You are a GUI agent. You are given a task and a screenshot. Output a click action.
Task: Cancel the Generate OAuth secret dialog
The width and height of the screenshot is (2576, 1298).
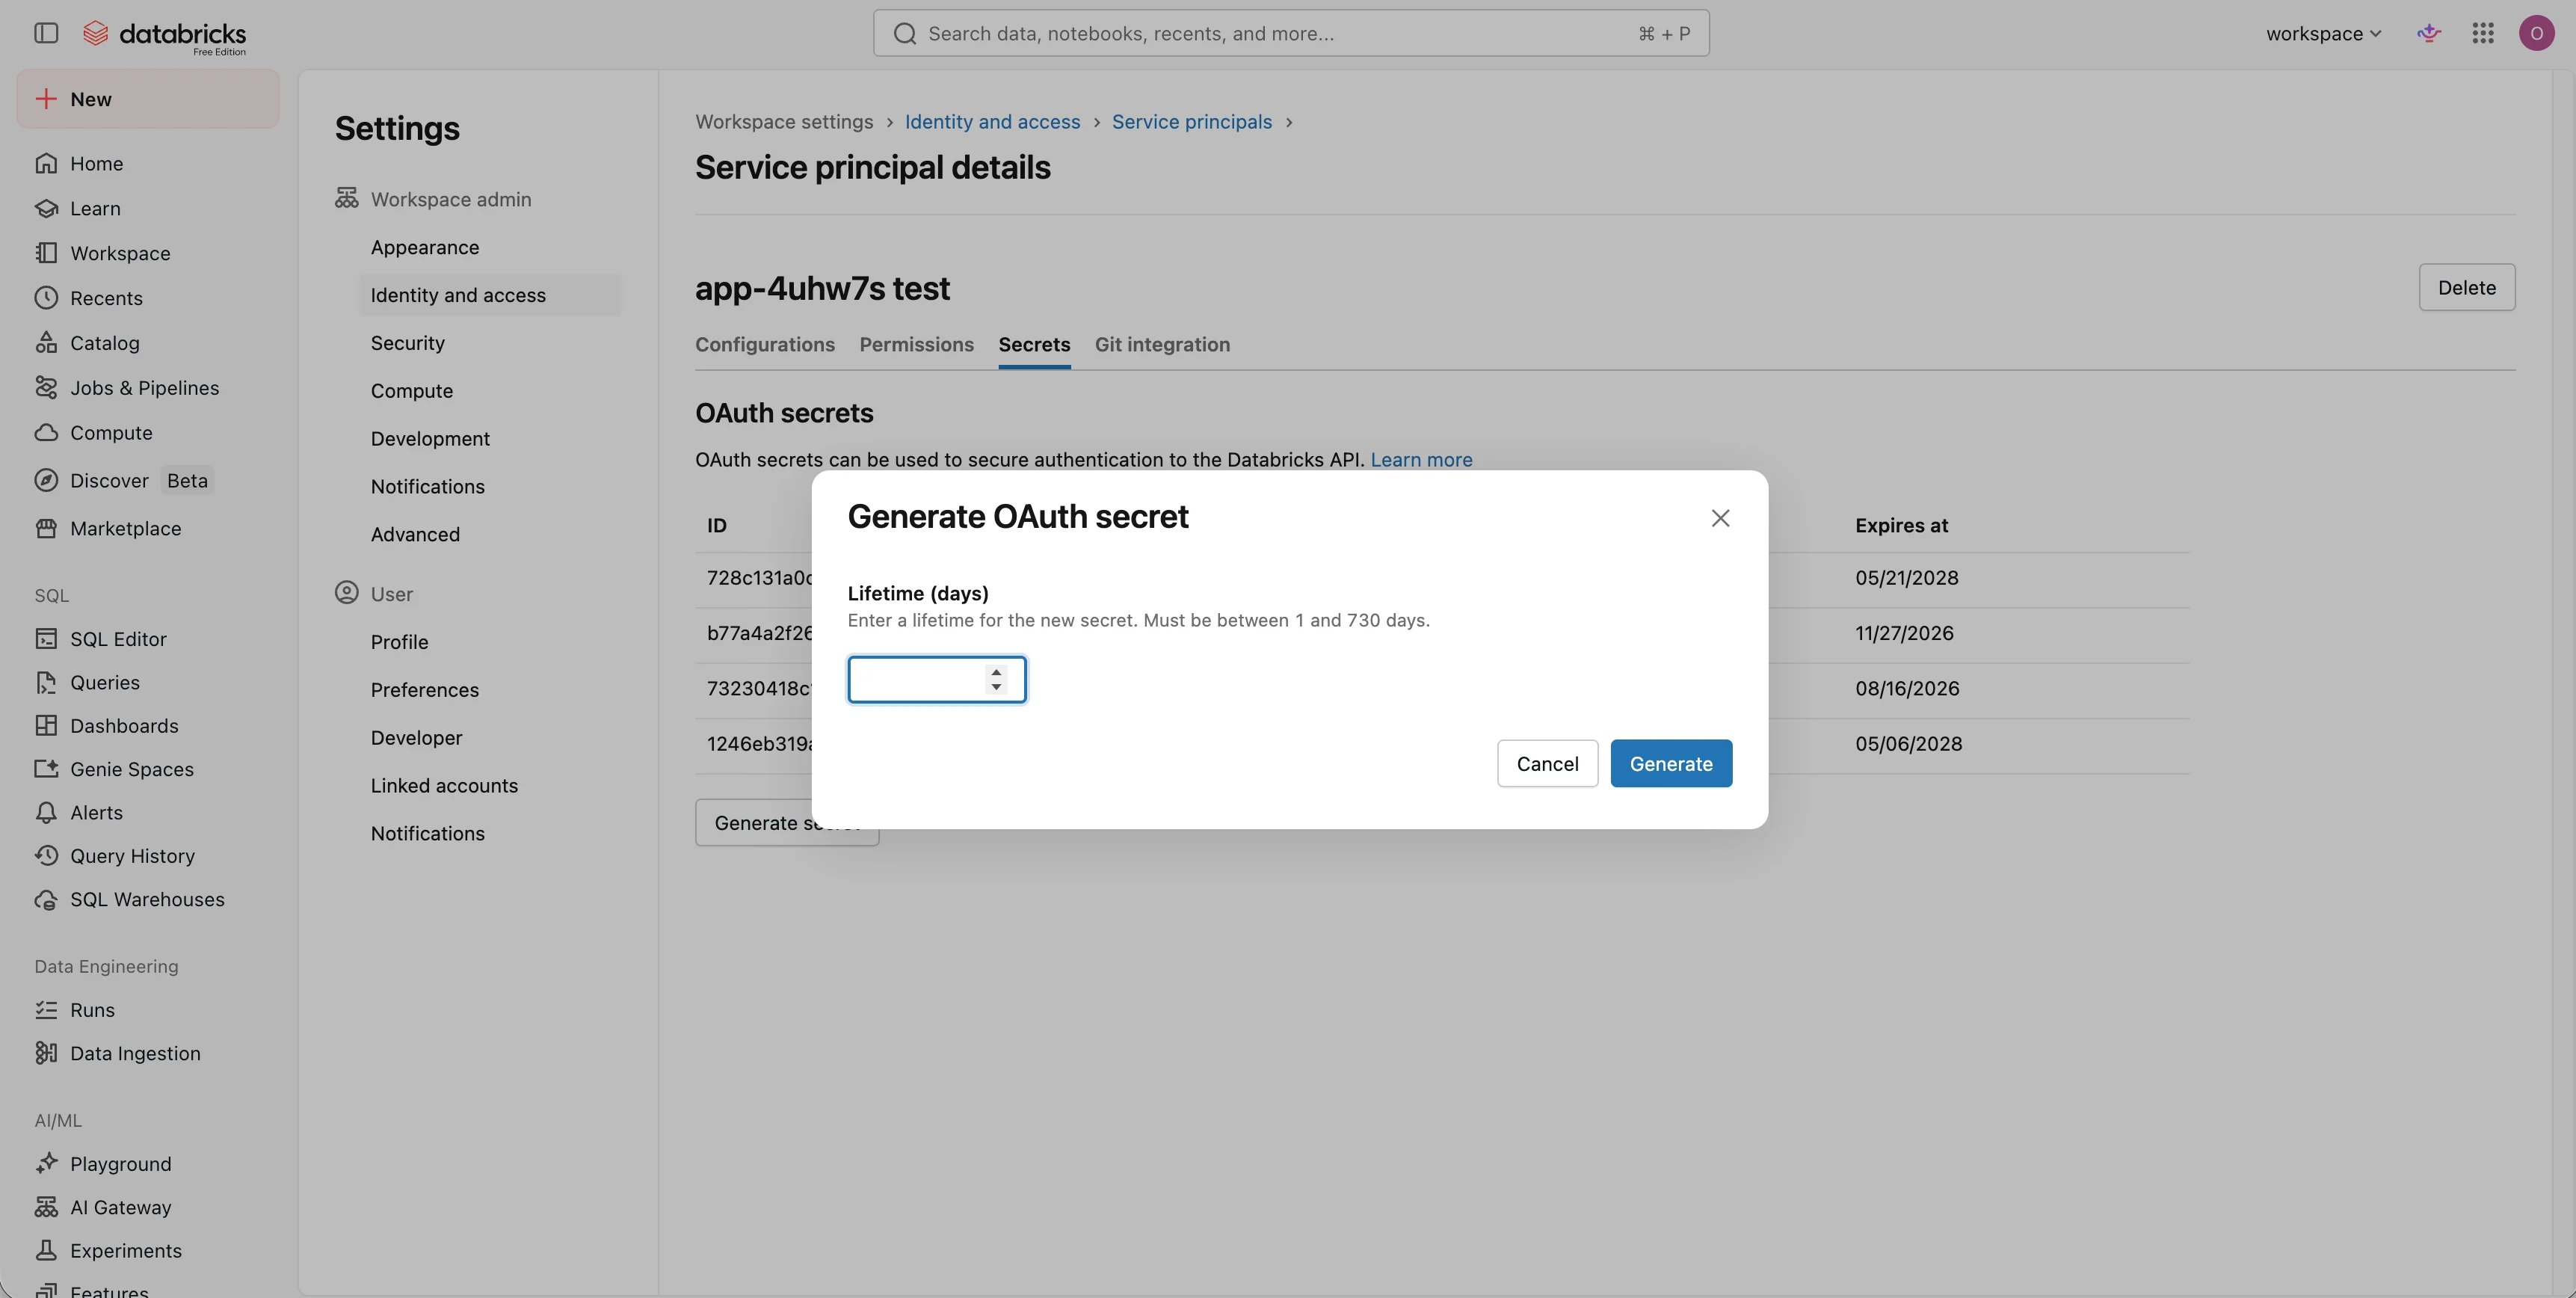tap(1547, 764)
